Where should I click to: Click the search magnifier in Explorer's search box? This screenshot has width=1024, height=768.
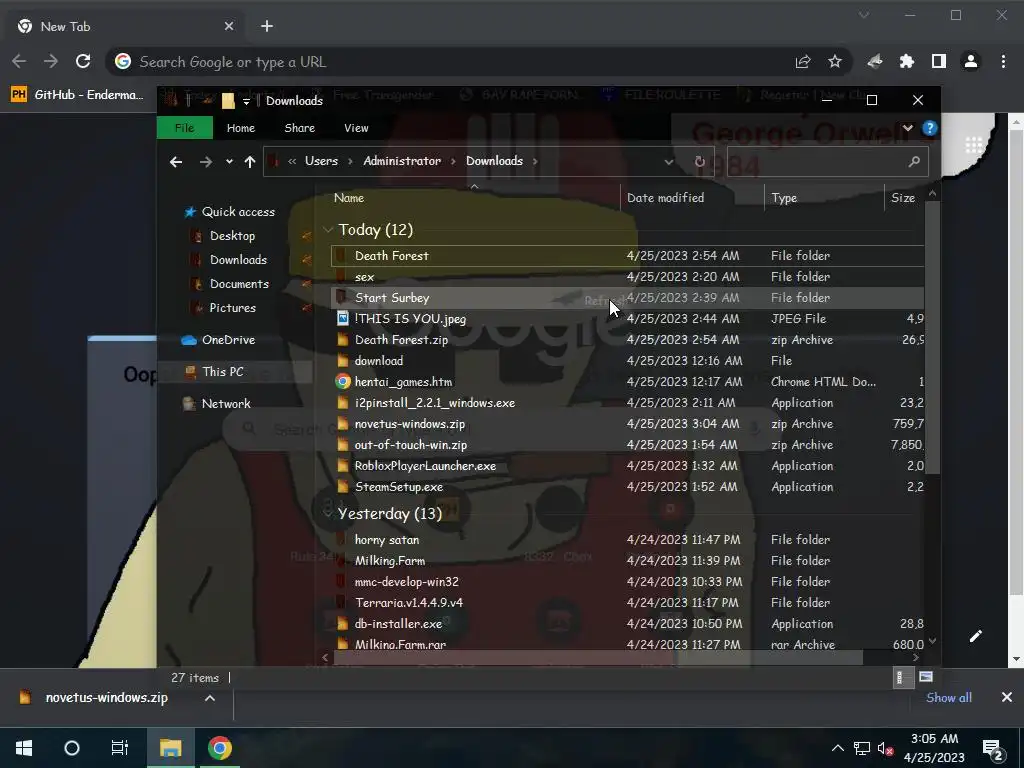click(x=914, y=161)
